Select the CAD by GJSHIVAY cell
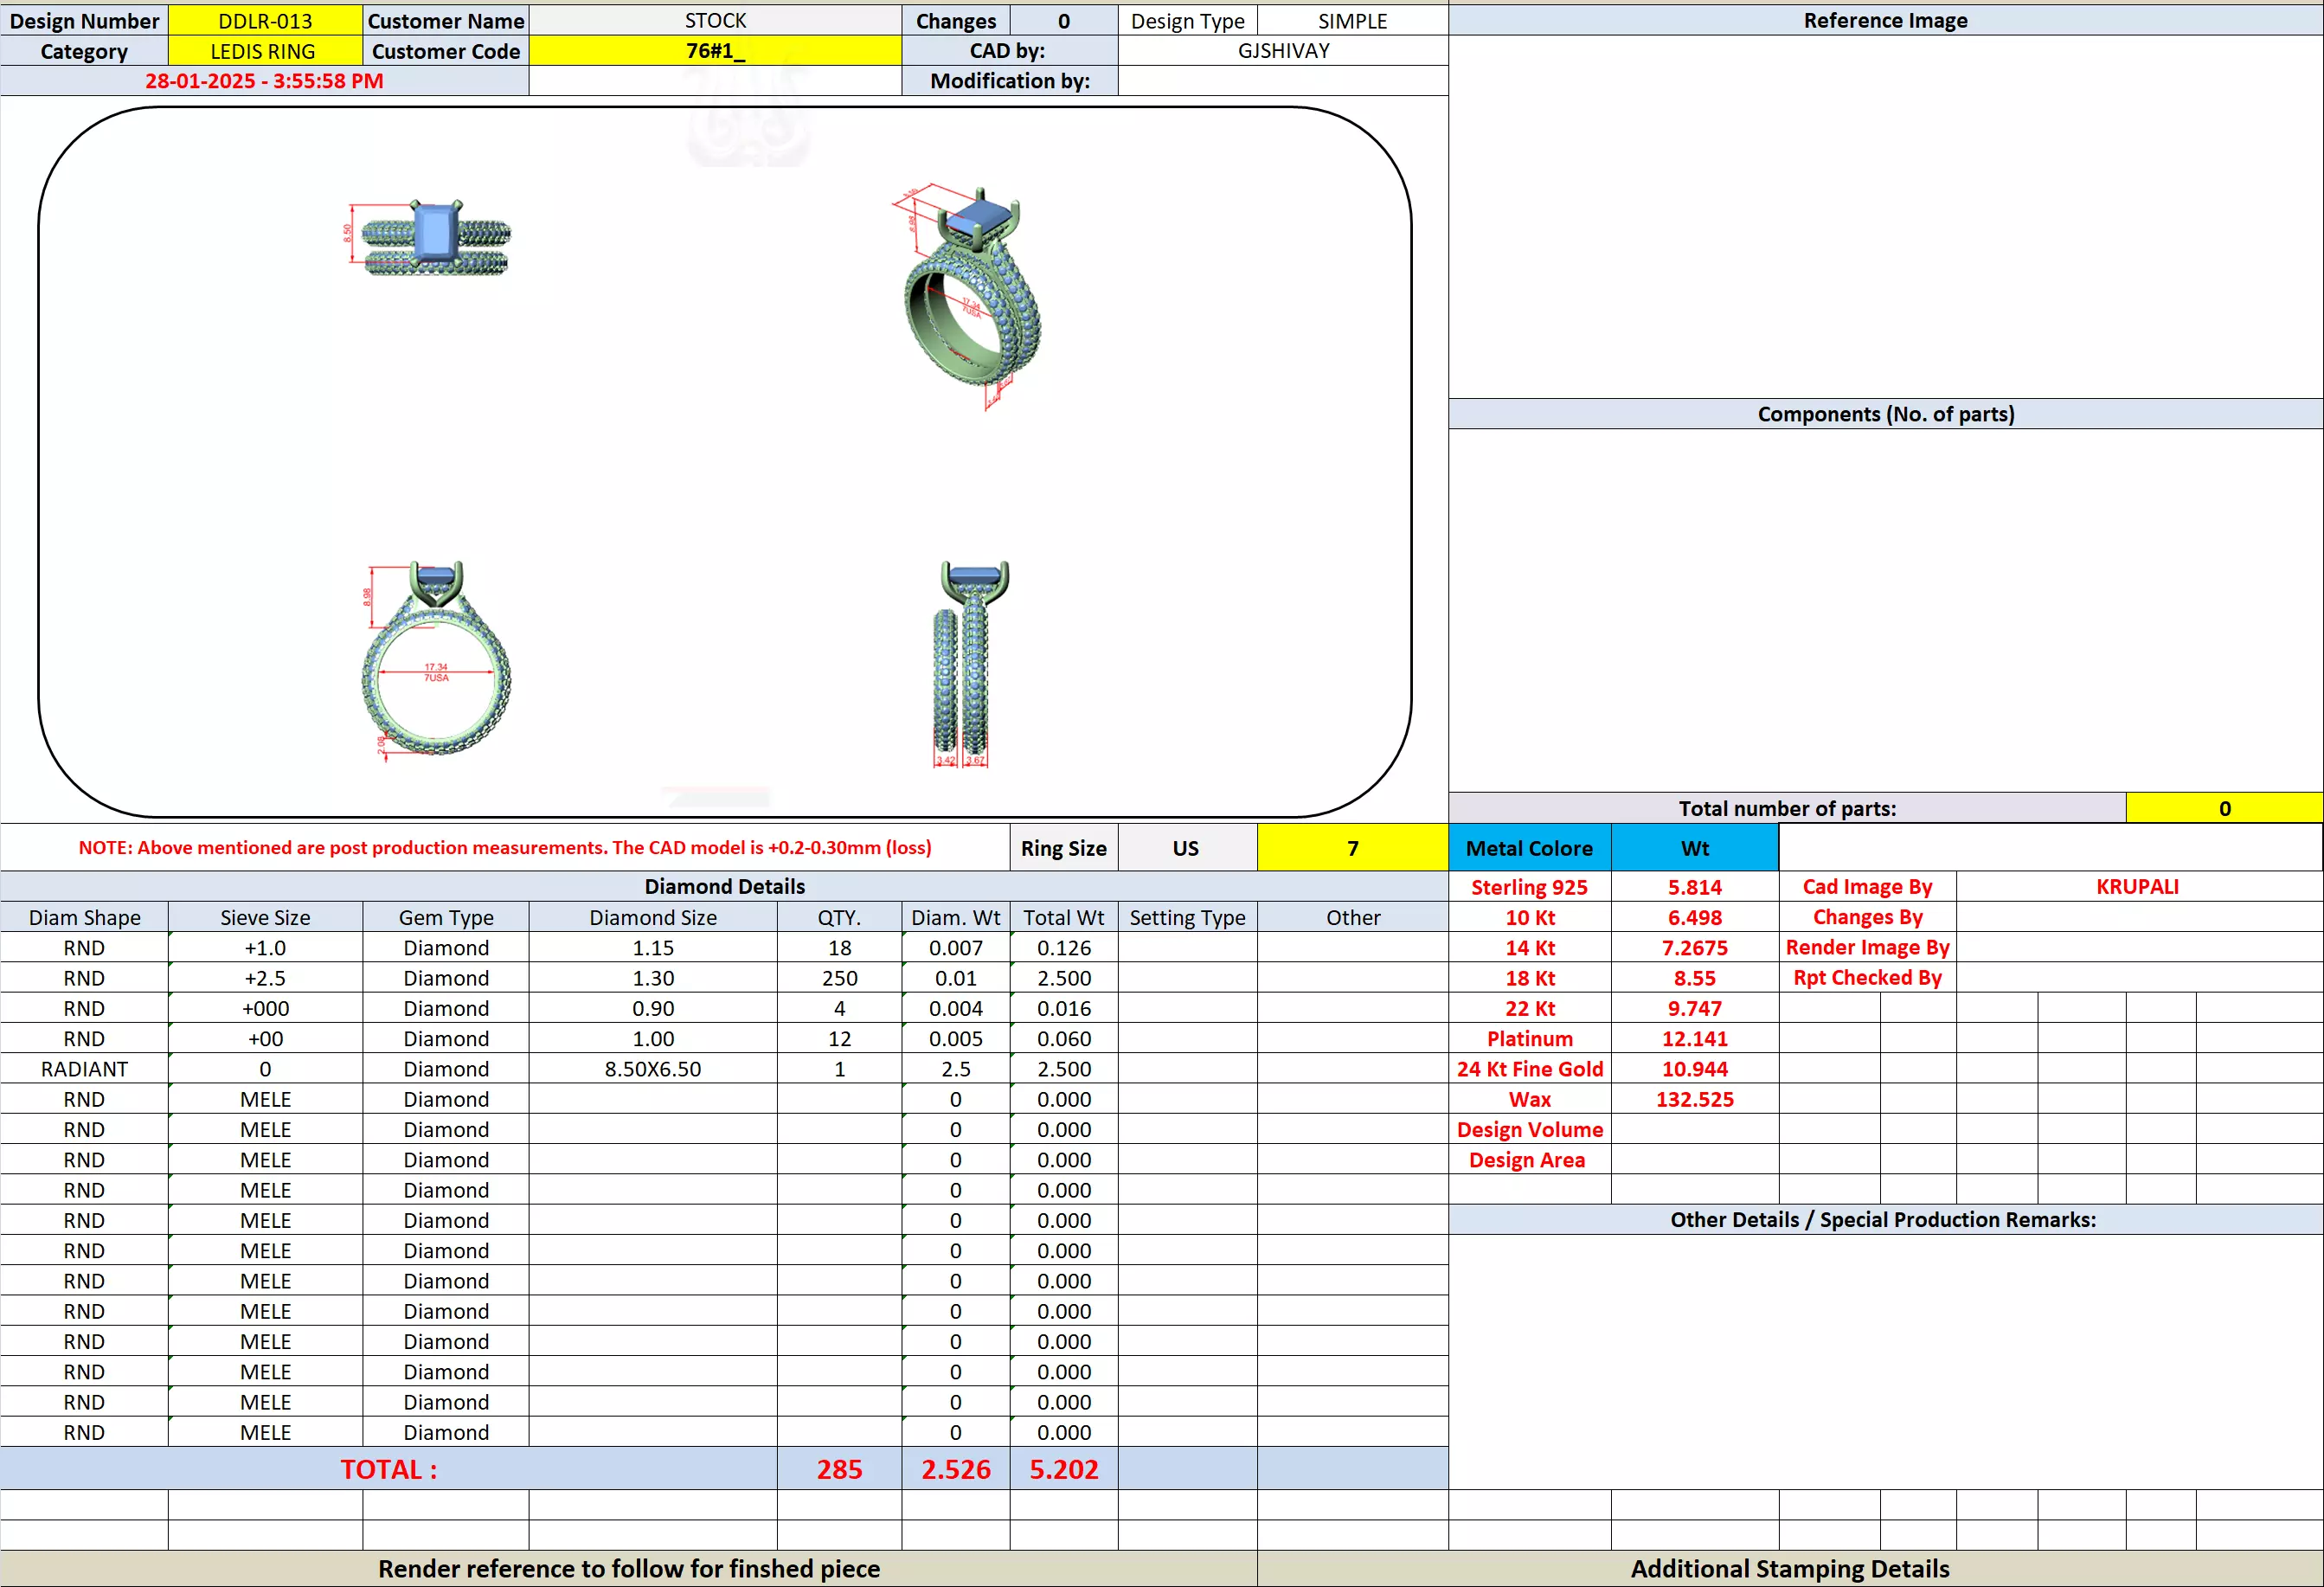 1283,51
